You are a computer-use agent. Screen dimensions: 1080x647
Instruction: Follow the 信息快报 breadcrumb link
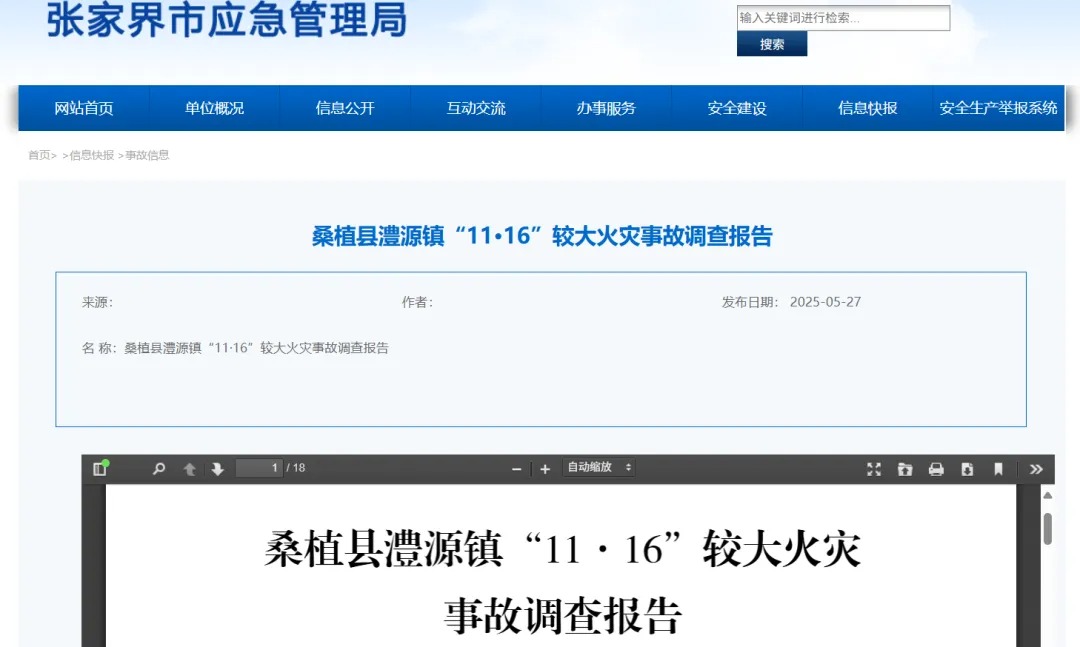92,155
